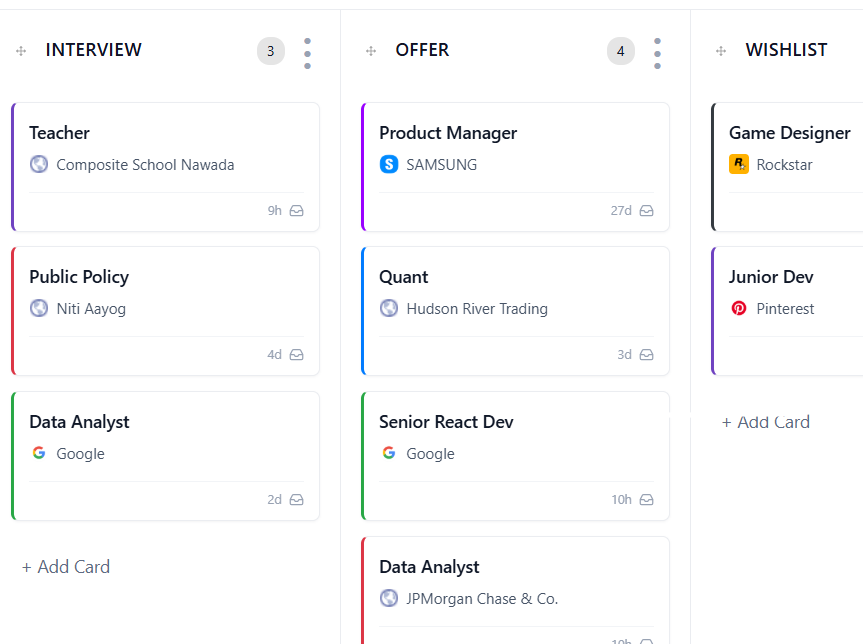
Task: Click the Pinterest logo on Junior Dev card
Action: tap(739, 309)
